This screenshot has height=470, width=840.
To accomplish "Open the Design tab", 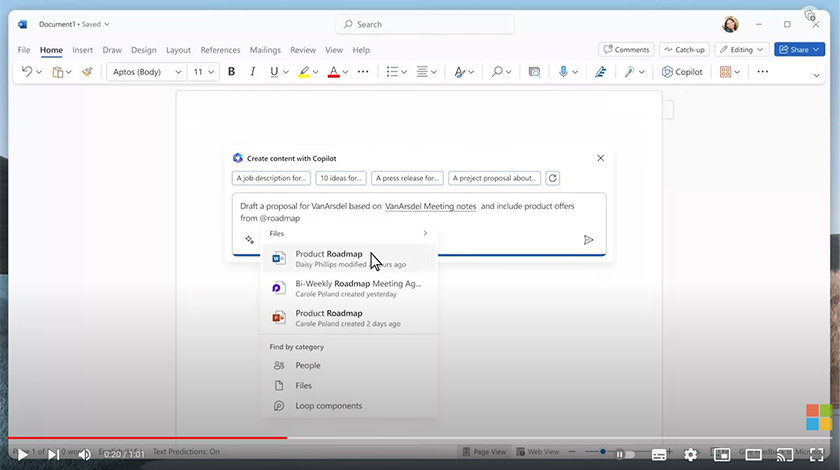I will click(144, 50).
